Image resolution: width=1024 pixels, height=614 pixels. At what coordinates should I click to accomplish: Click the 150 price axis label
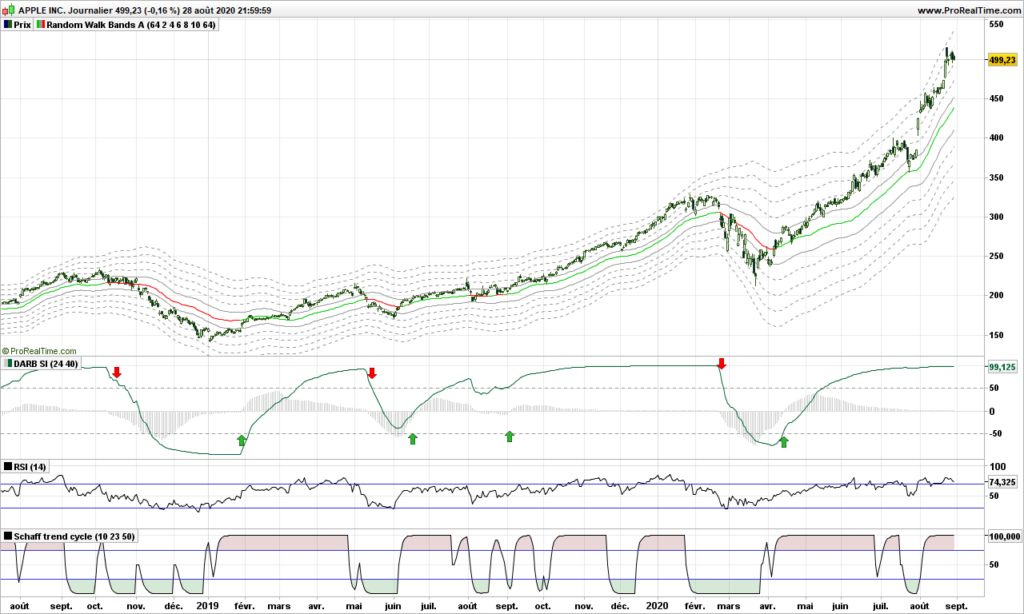[996, 335]
